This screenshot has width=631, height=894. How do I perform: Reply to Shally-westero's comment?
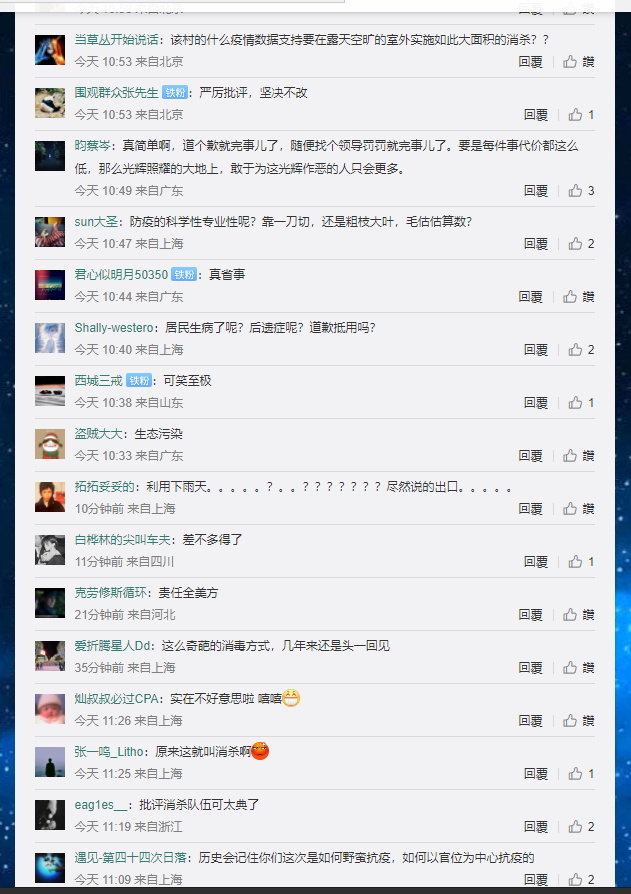536,350
